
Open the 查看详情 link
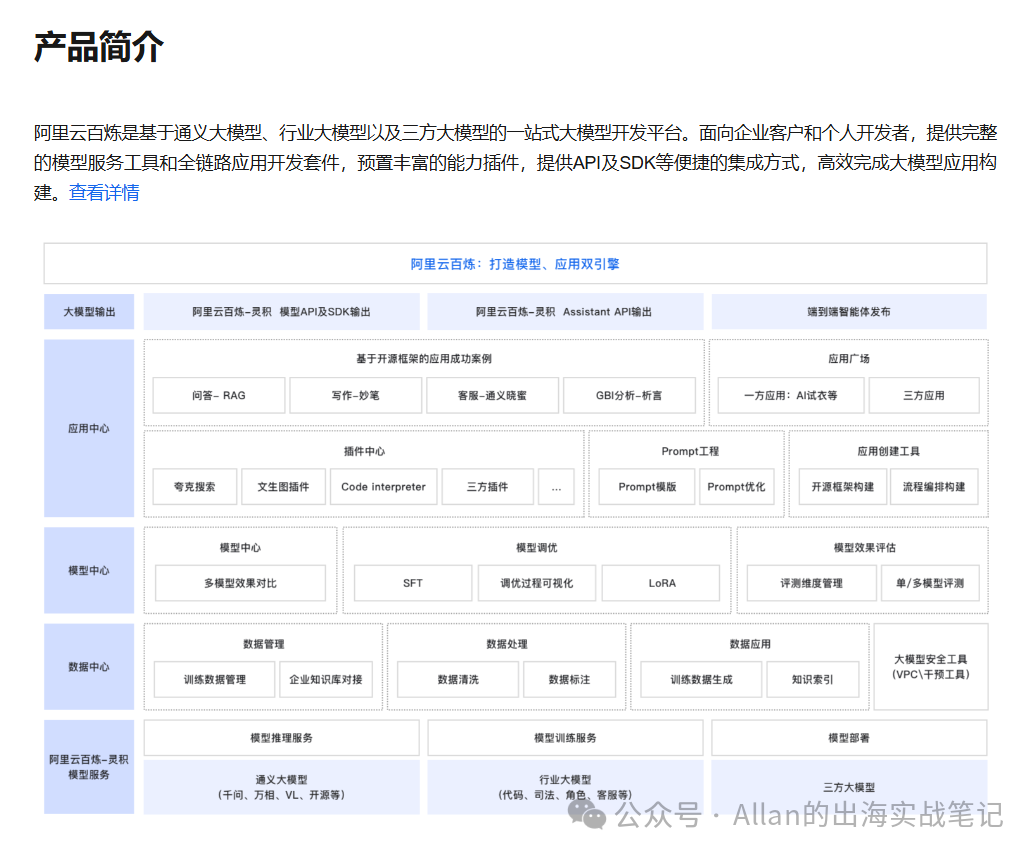(x=104, y=193)
